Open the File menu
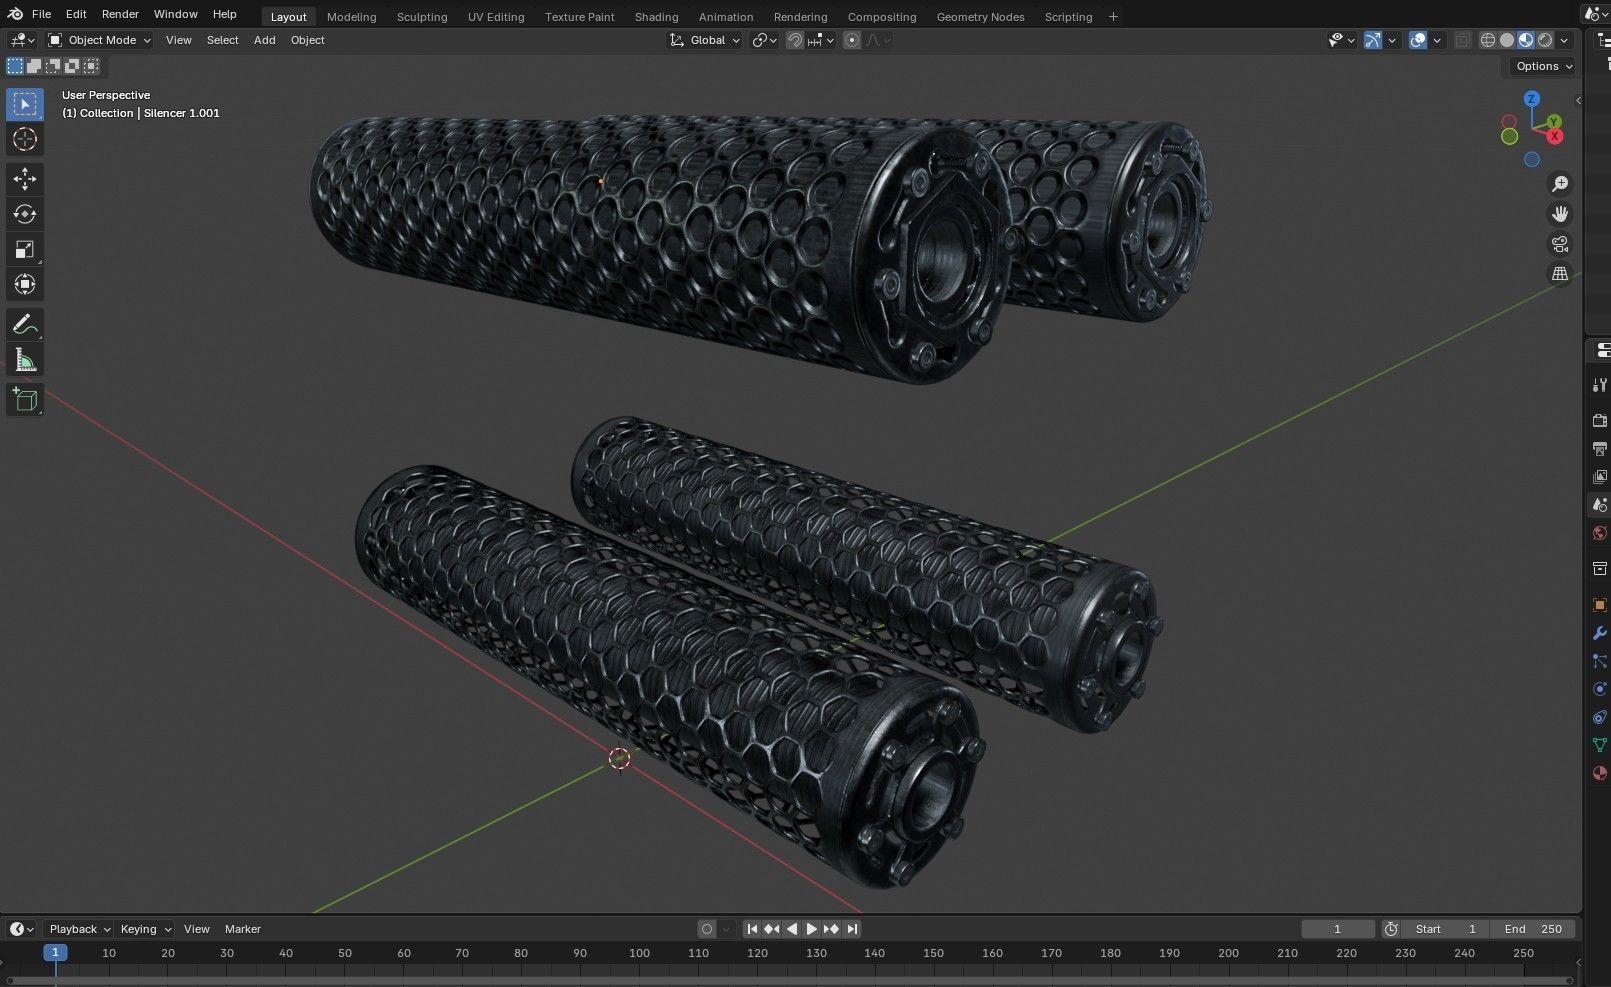 tap(41, 14)
